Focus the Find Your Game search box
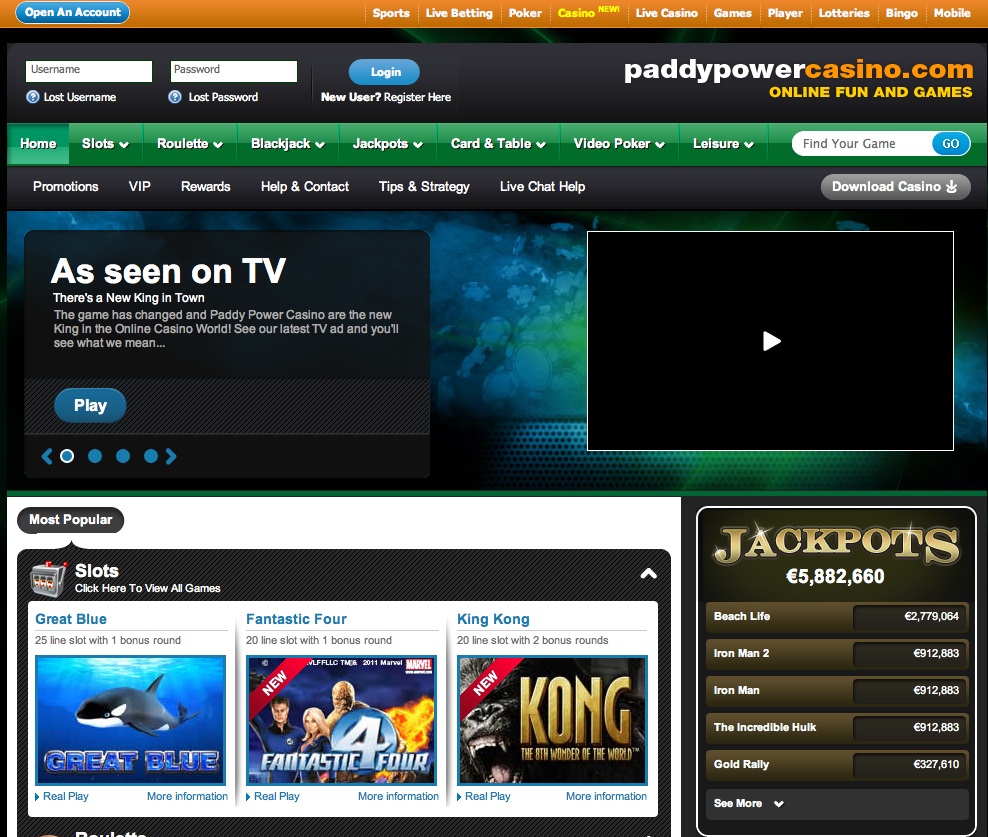This screenshot has height=837, width=988. click(x=862, y=144)
